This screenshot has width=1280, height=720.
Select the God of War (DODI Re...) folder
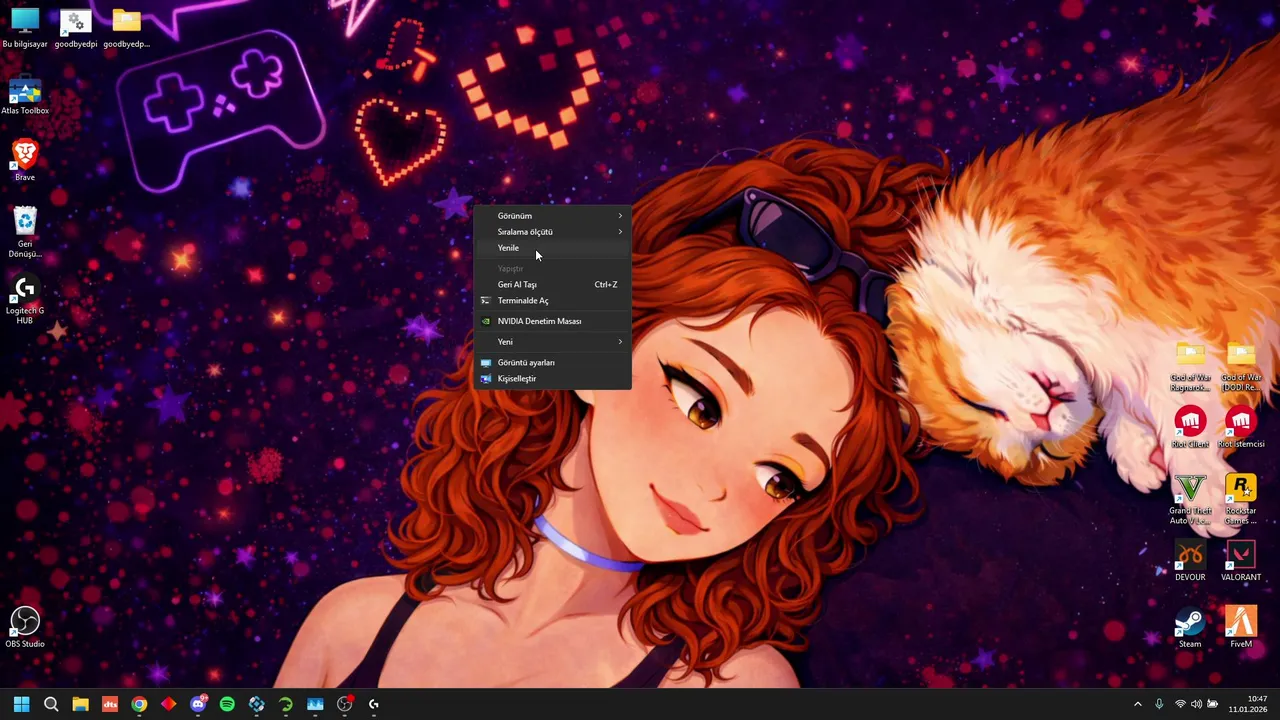tap(1241, 366)
